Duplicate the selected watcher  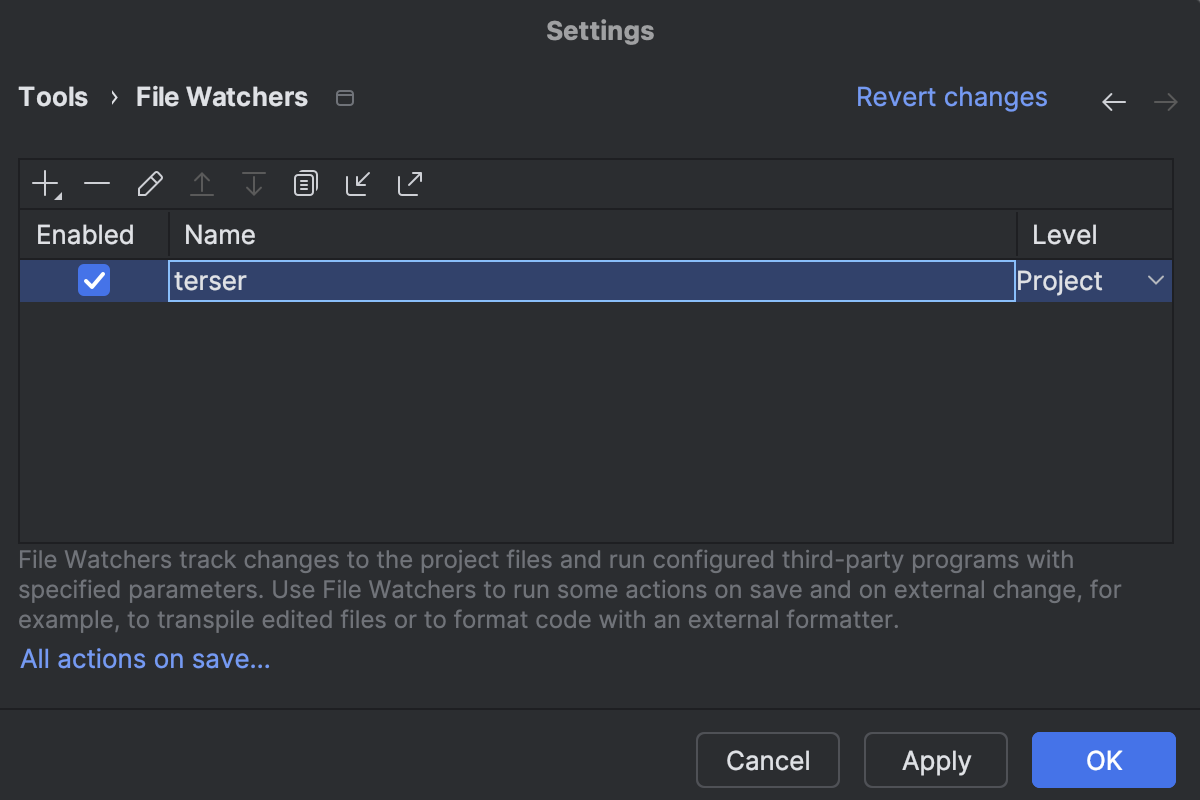point(305,183)
